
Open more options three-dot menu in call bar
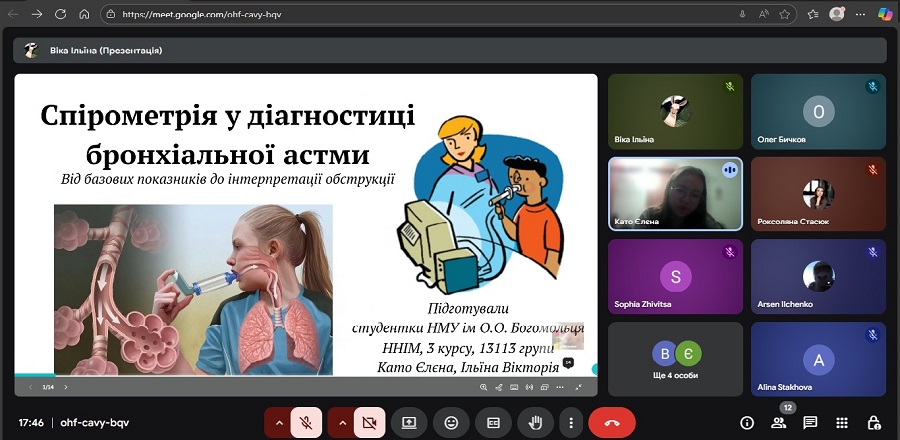570,423
